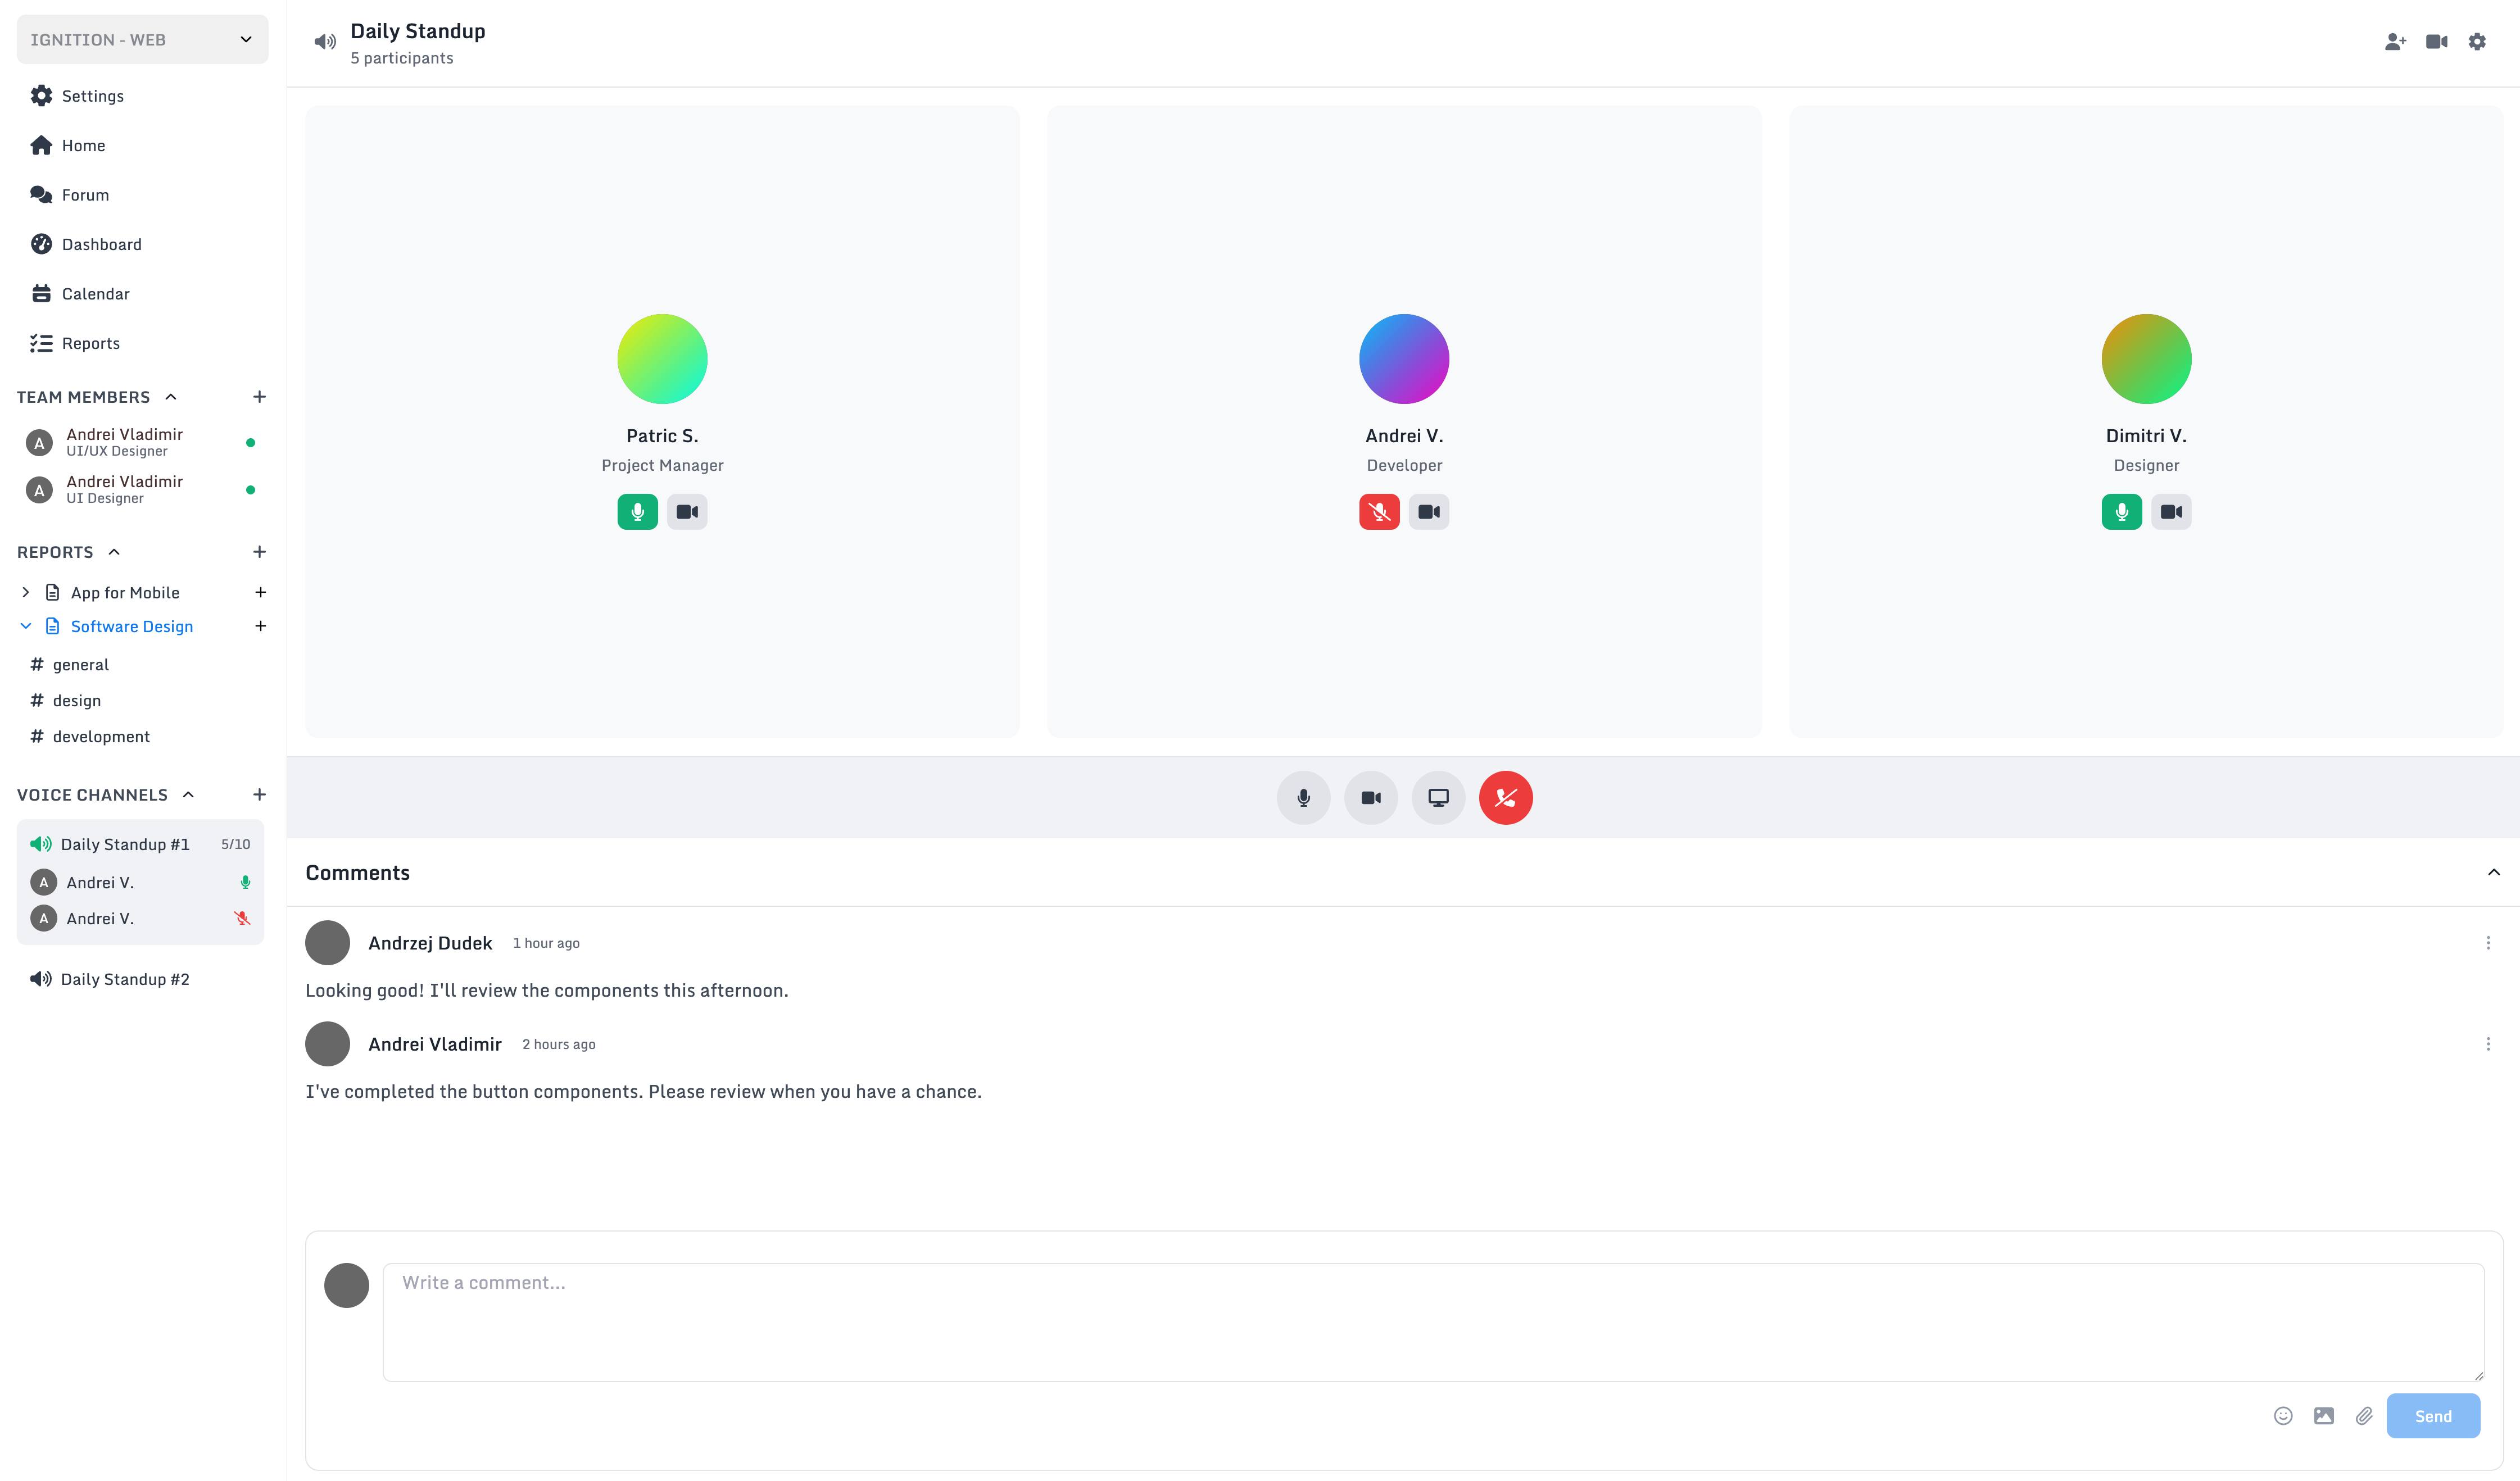Click the attach file paperclip icon
This screenshot has height=1481, width=2520.
pyautogui.click(x=2364, y=1416)
